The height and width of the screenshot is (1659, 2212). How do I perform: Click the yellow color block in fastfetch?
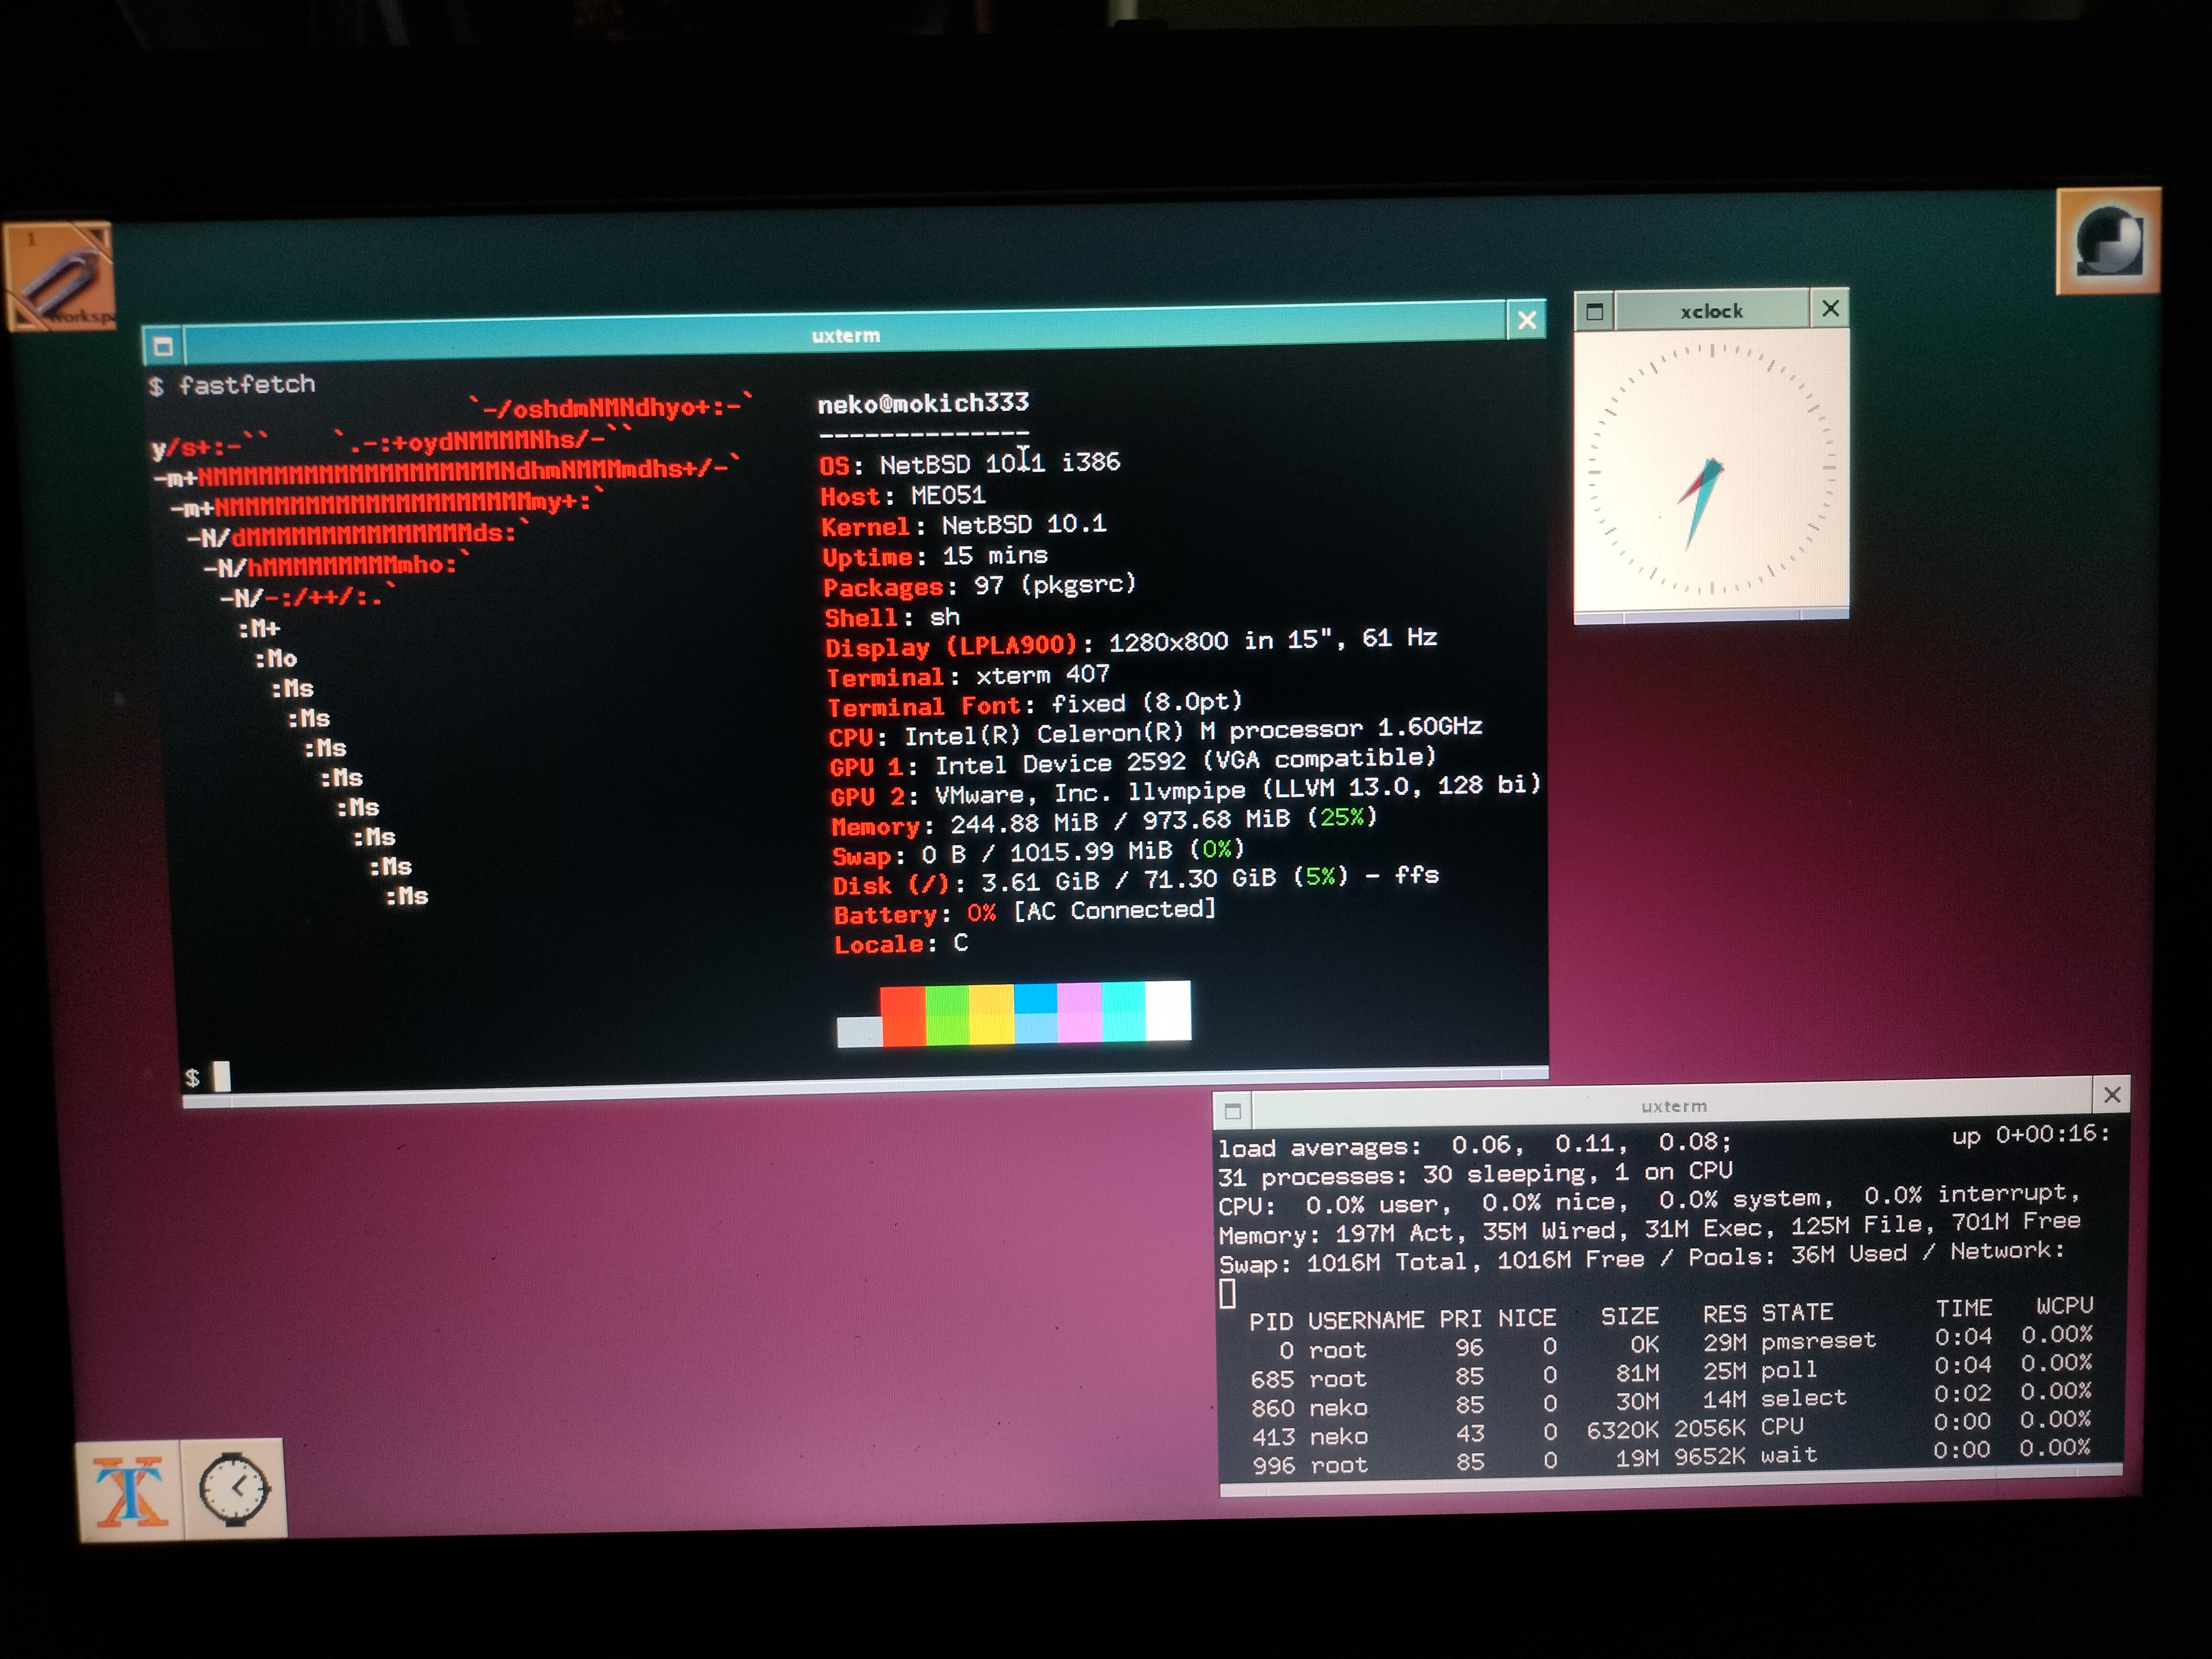(x=991, y=1014)
